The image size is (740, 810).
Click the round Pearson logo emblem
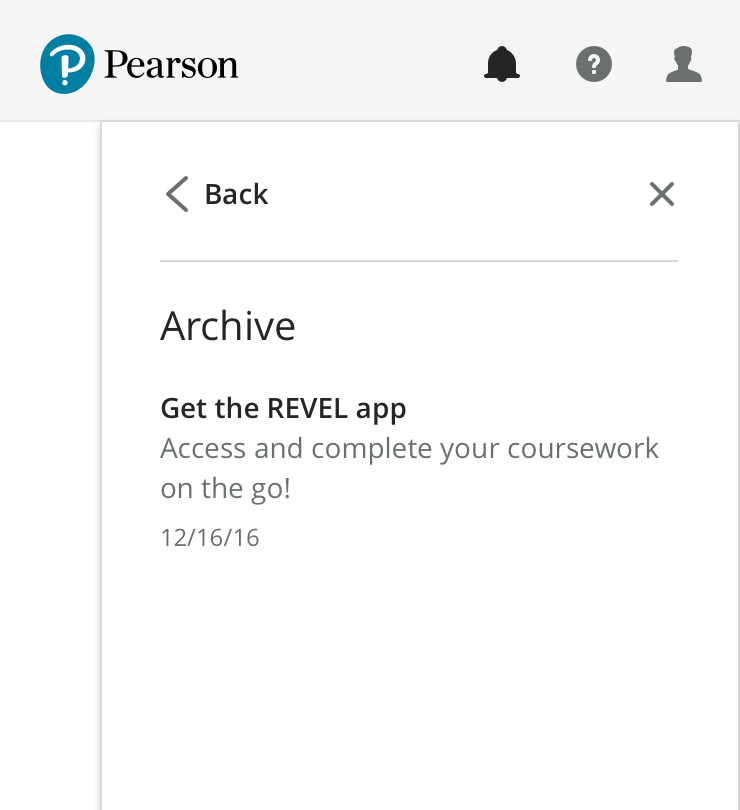(67, 64)
